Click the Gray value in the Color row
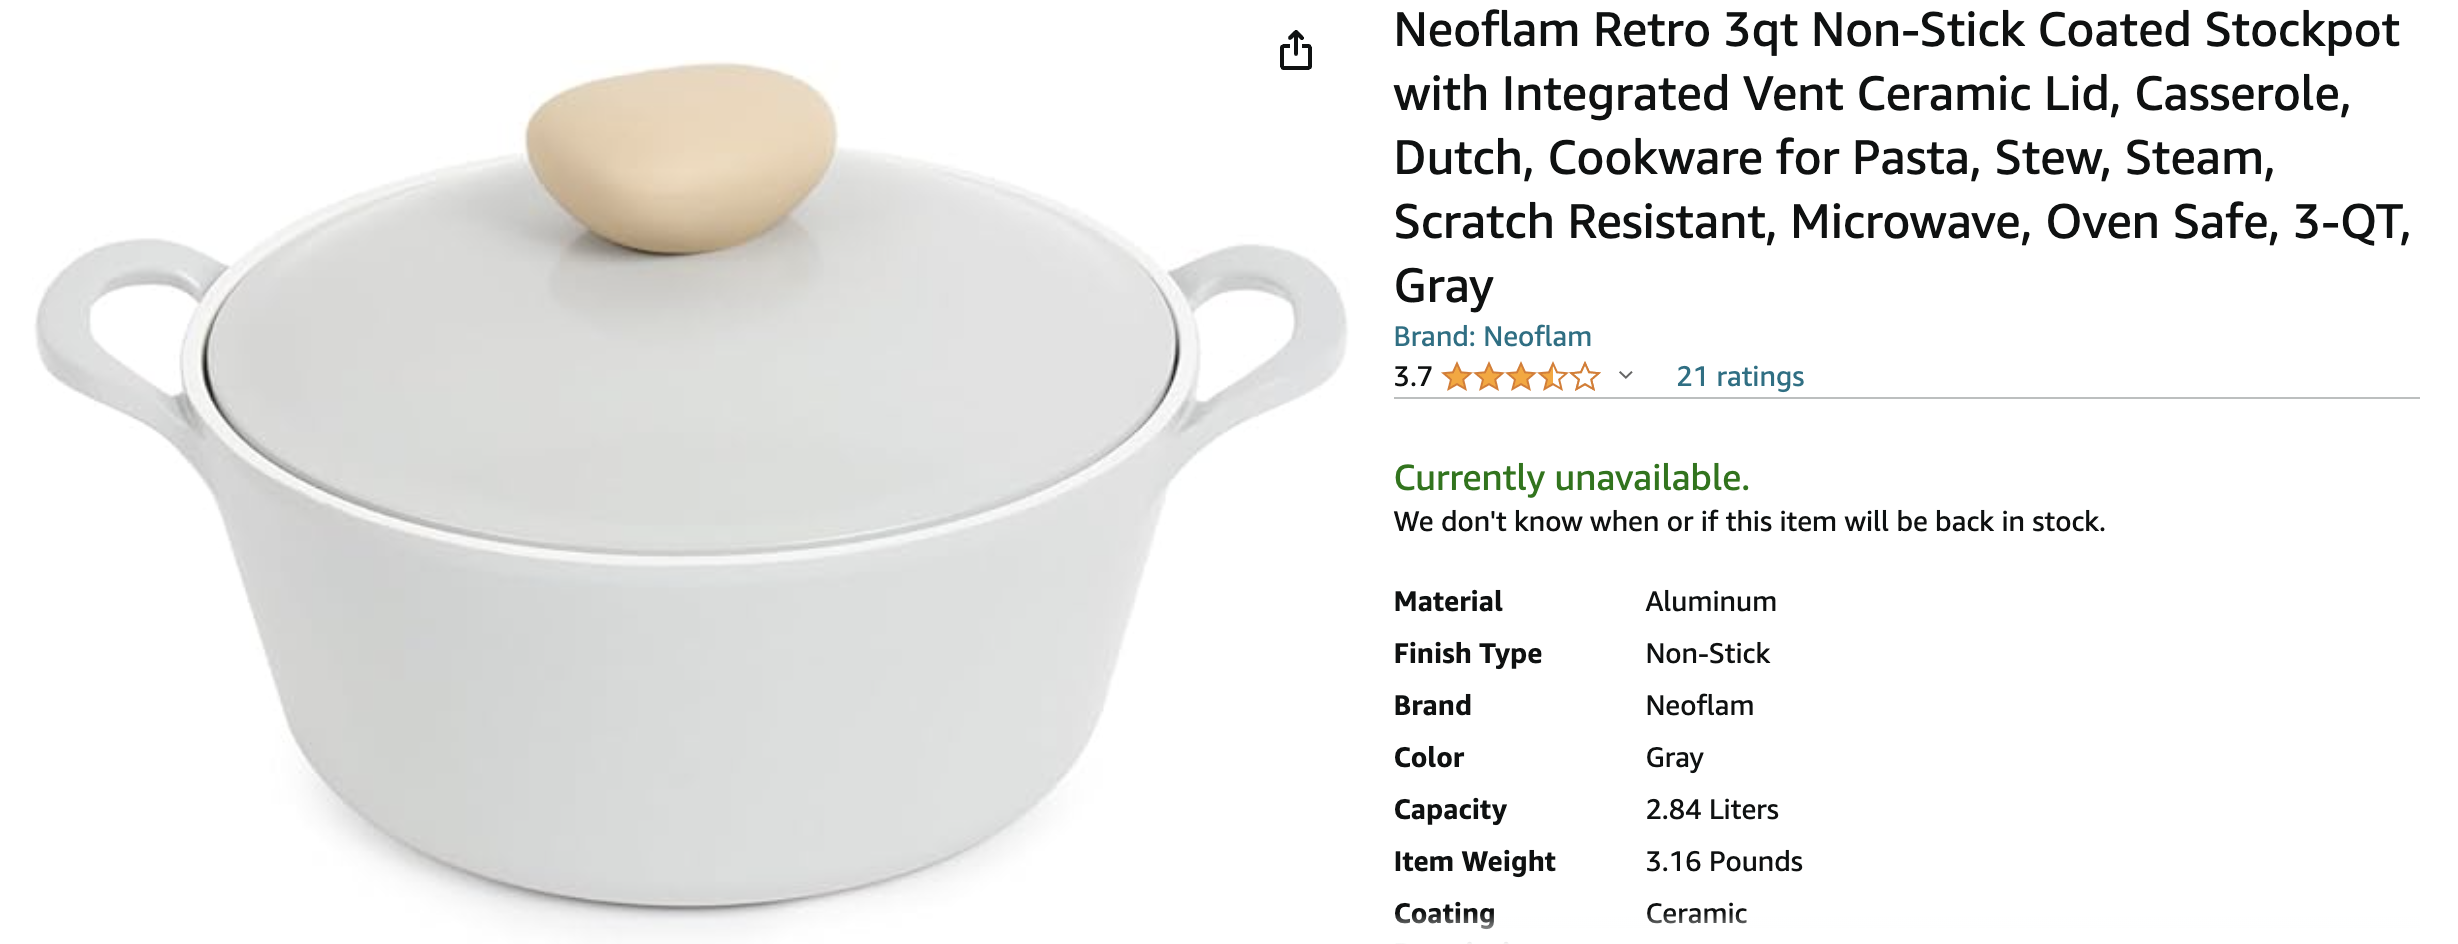This screenshot has height=944, width=2458. coord(1674,758)
